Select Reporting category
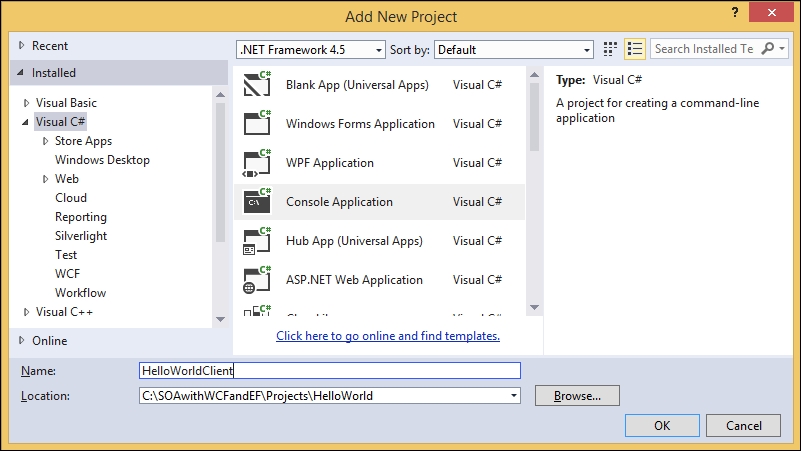Screen dimensions: 801x451 tap(81, 217)
